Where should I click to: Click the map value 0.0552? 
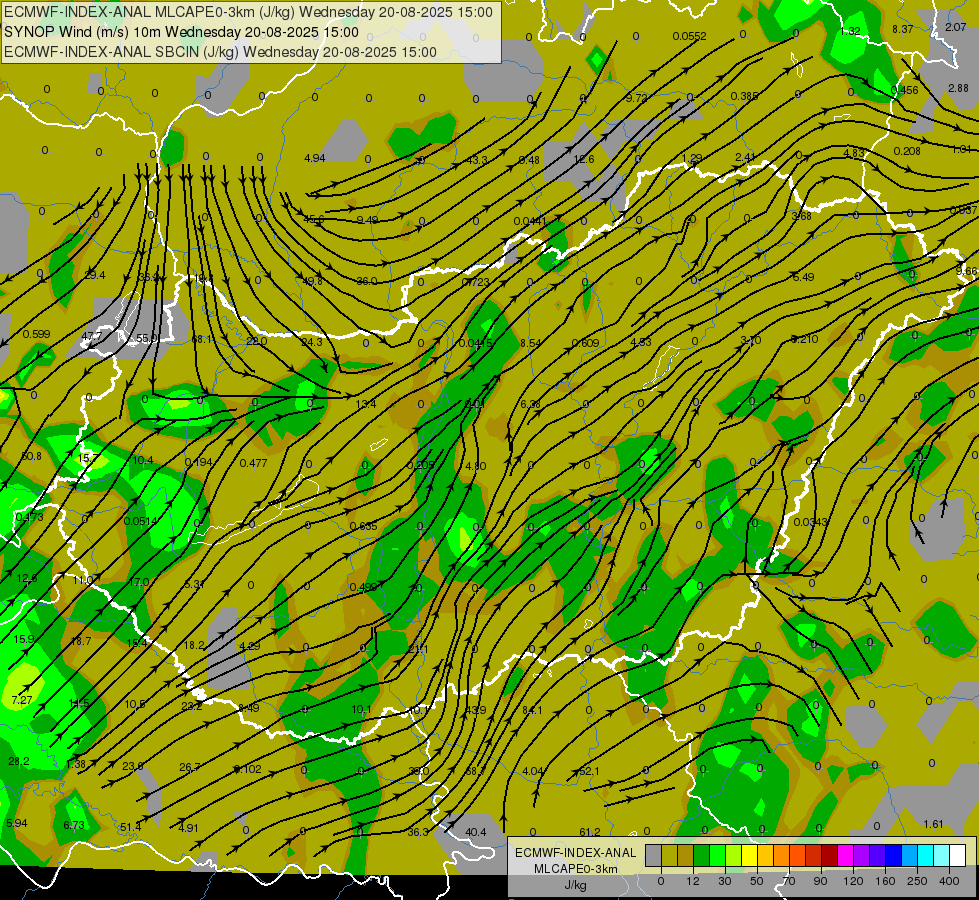[689, 36]
